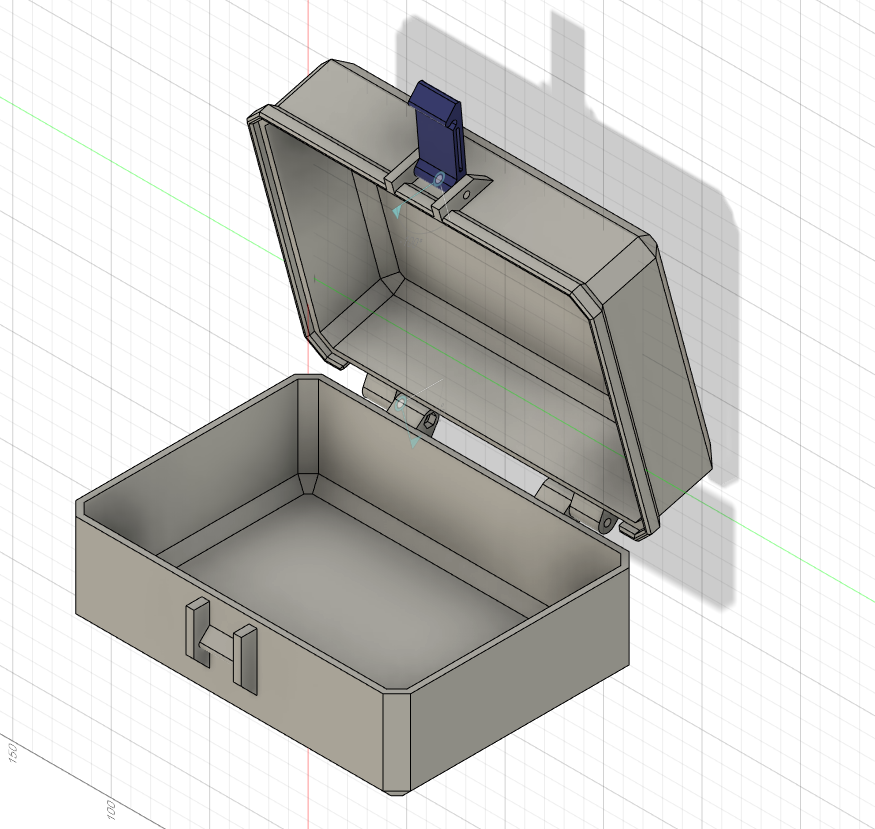Screen dimensions: 875x829
Task: Select the right hinge eyelet near lid corner
Action: [607, 523]
